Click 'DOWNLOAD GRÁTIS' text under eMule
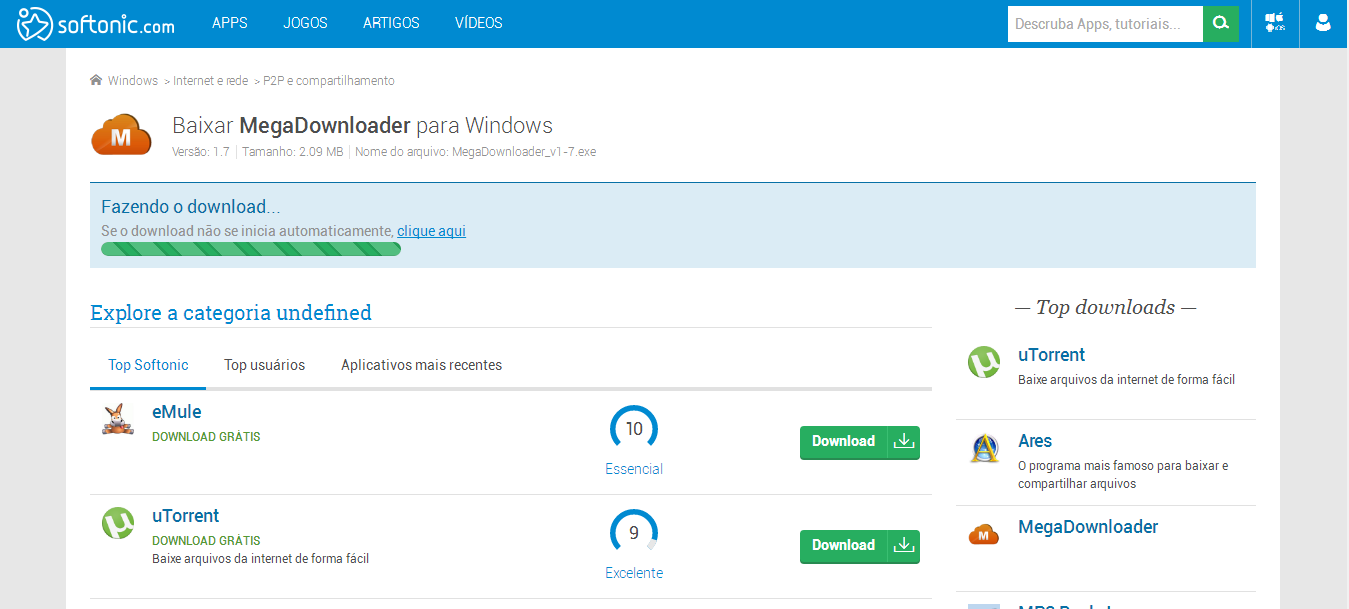 click(x=206, y=437)
